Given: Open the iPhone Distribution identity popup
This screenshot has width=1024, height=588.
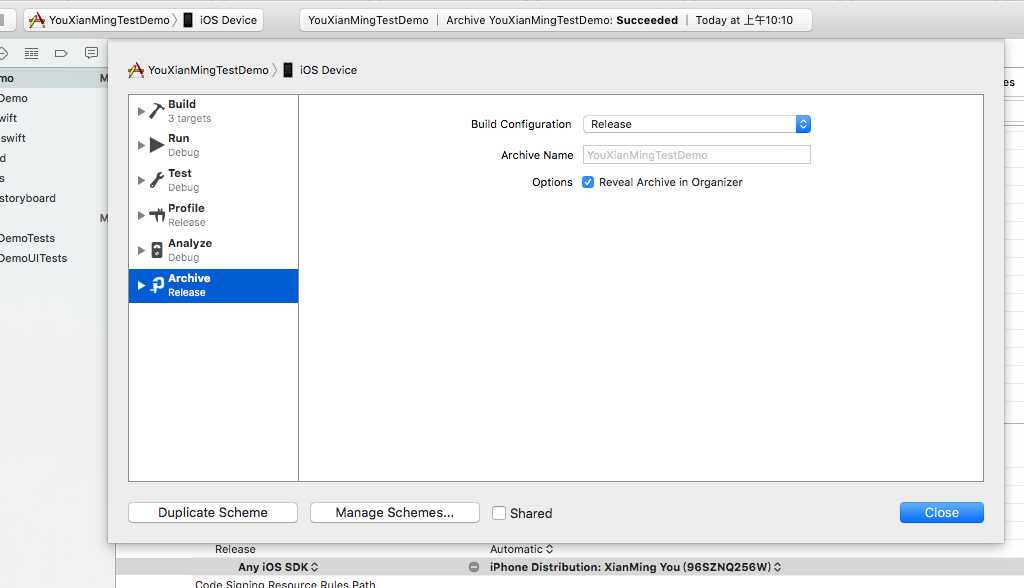Looking at the screenshot, I should [635, 567].
